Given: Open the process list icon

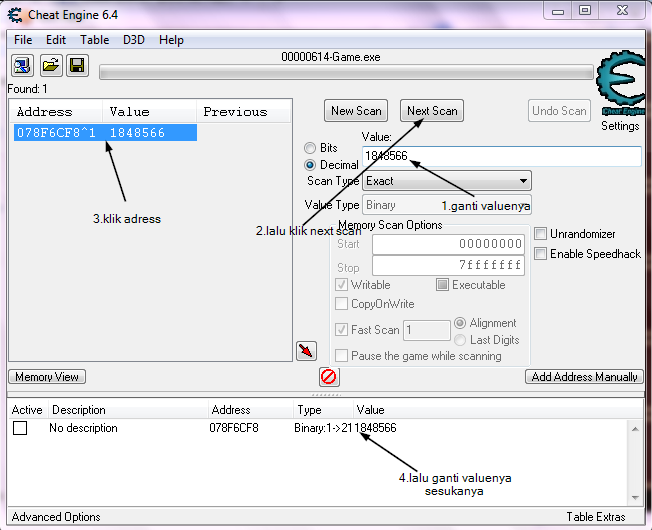Looking at the screenshot, I should click(x=22, y=65).
